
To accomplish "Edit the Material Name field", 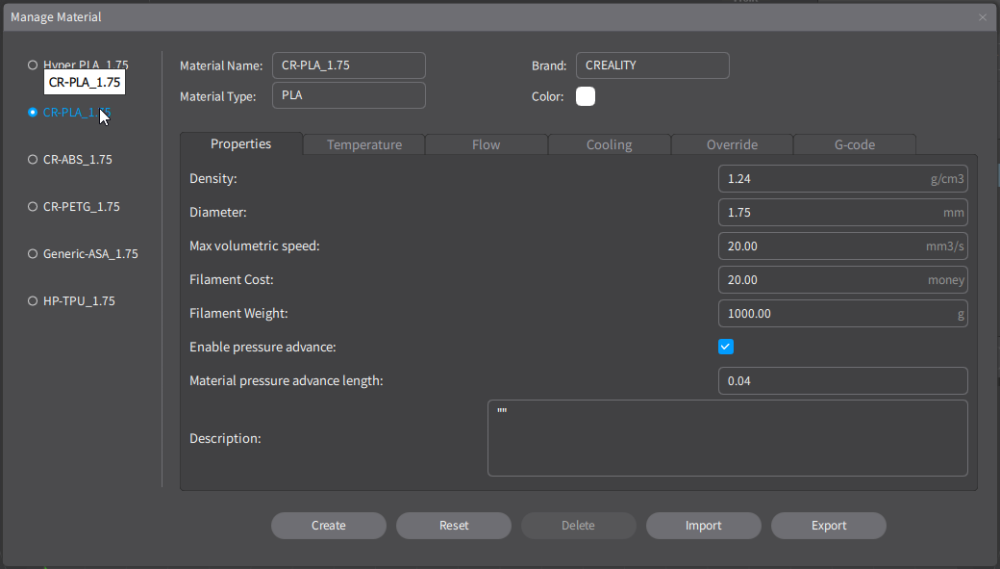I will click(349, 65).
